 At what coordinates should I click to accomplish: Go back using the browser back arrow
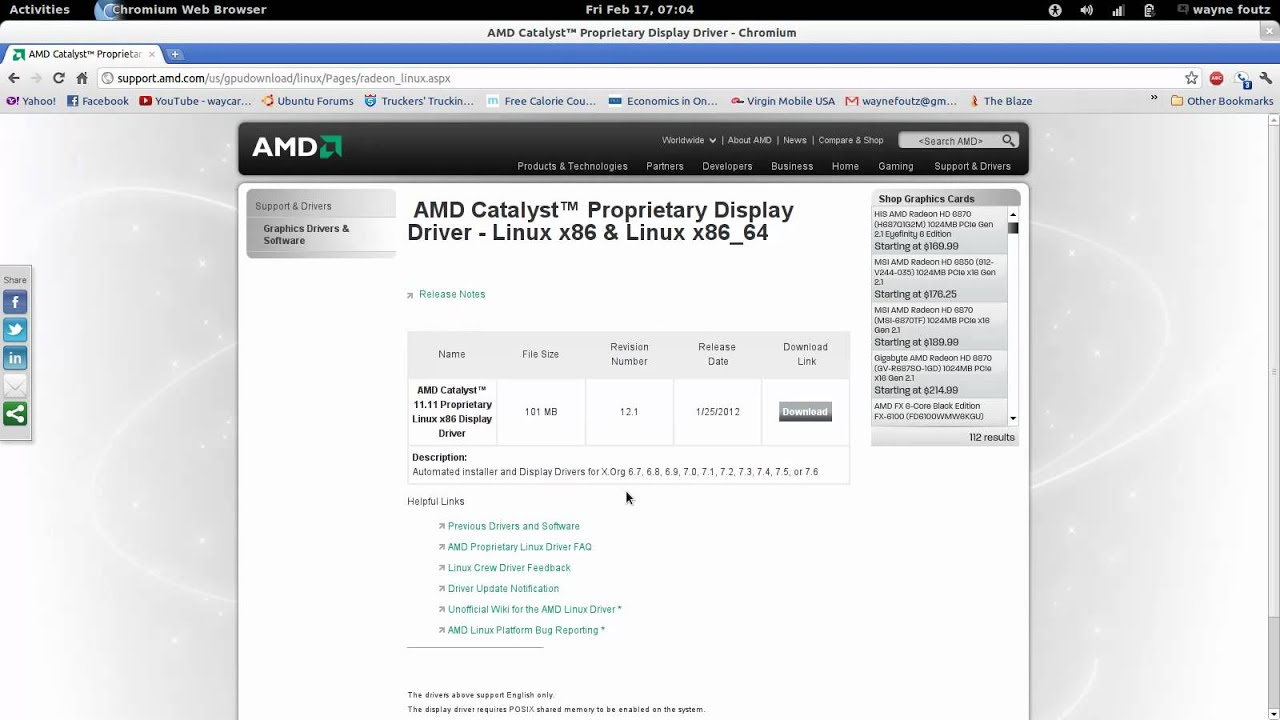tap(14, 78)
